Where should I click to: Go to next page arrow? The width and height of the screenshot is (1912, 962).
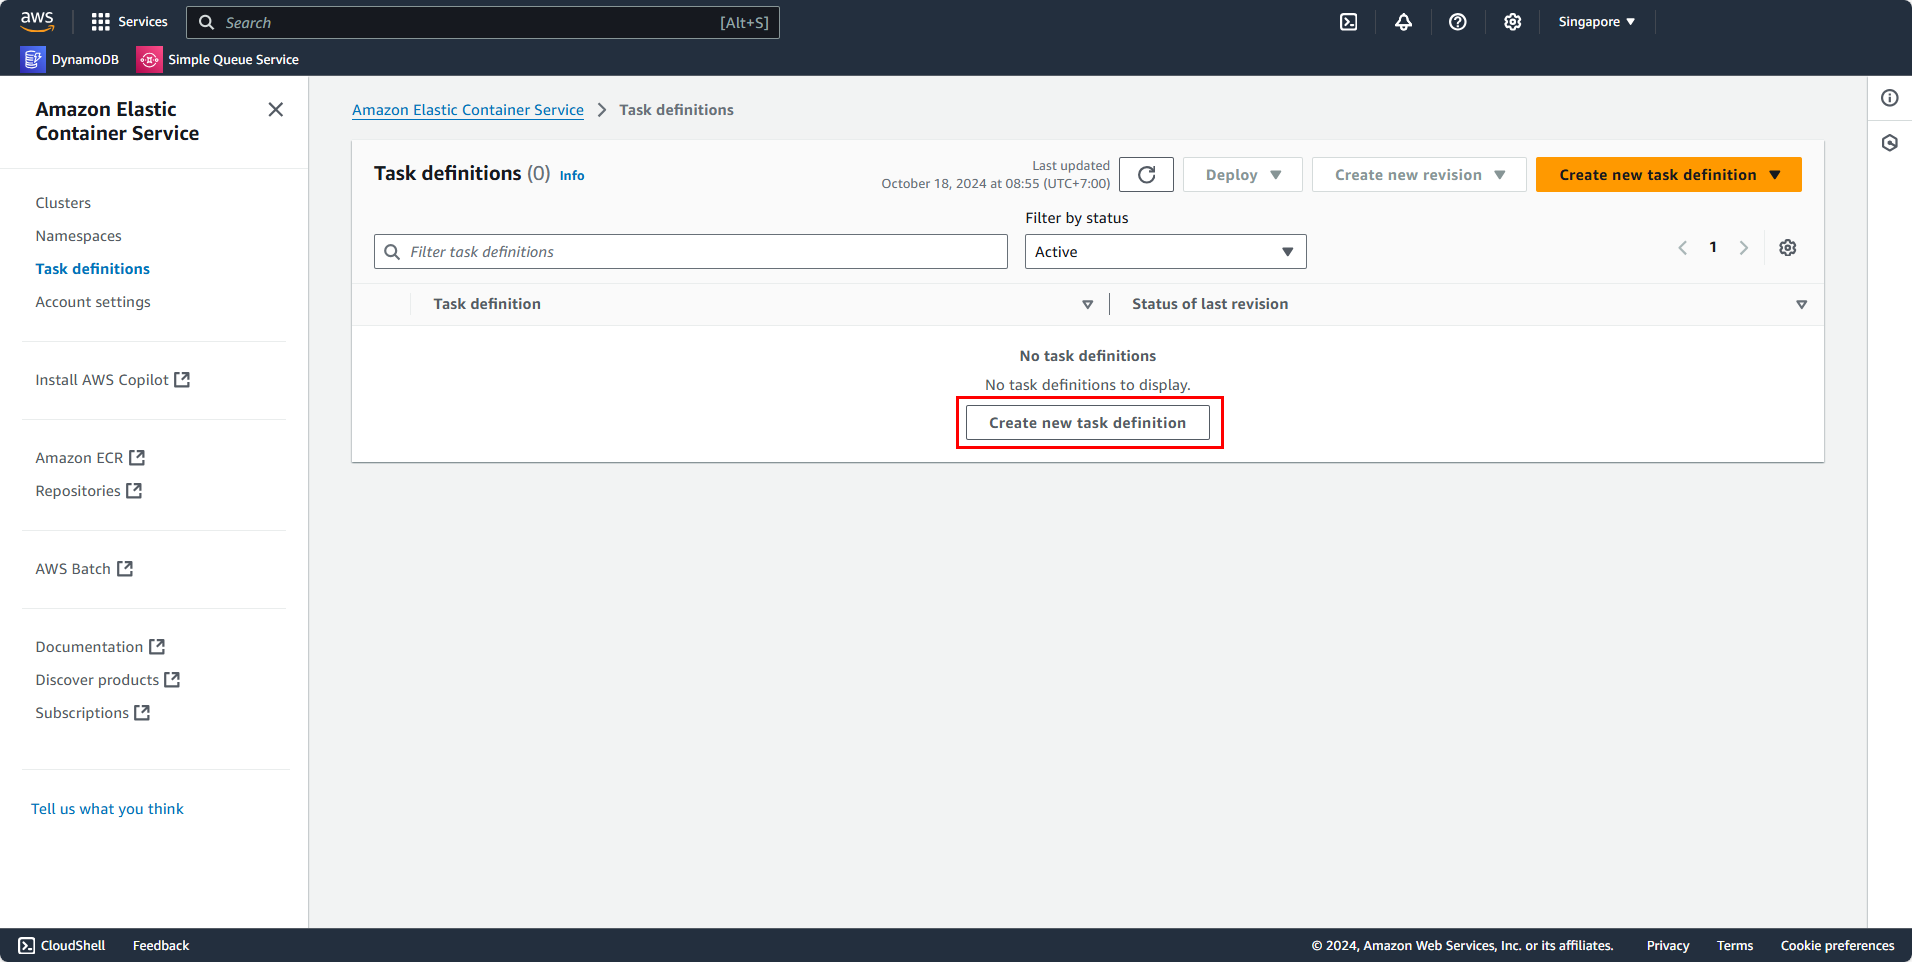pos(1744,248)
